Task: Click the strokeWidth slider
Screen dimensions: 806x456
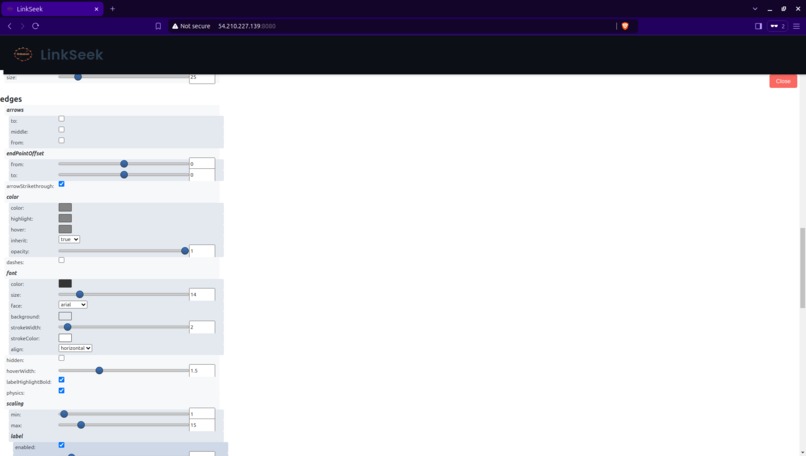Action: tap(123, 327)
